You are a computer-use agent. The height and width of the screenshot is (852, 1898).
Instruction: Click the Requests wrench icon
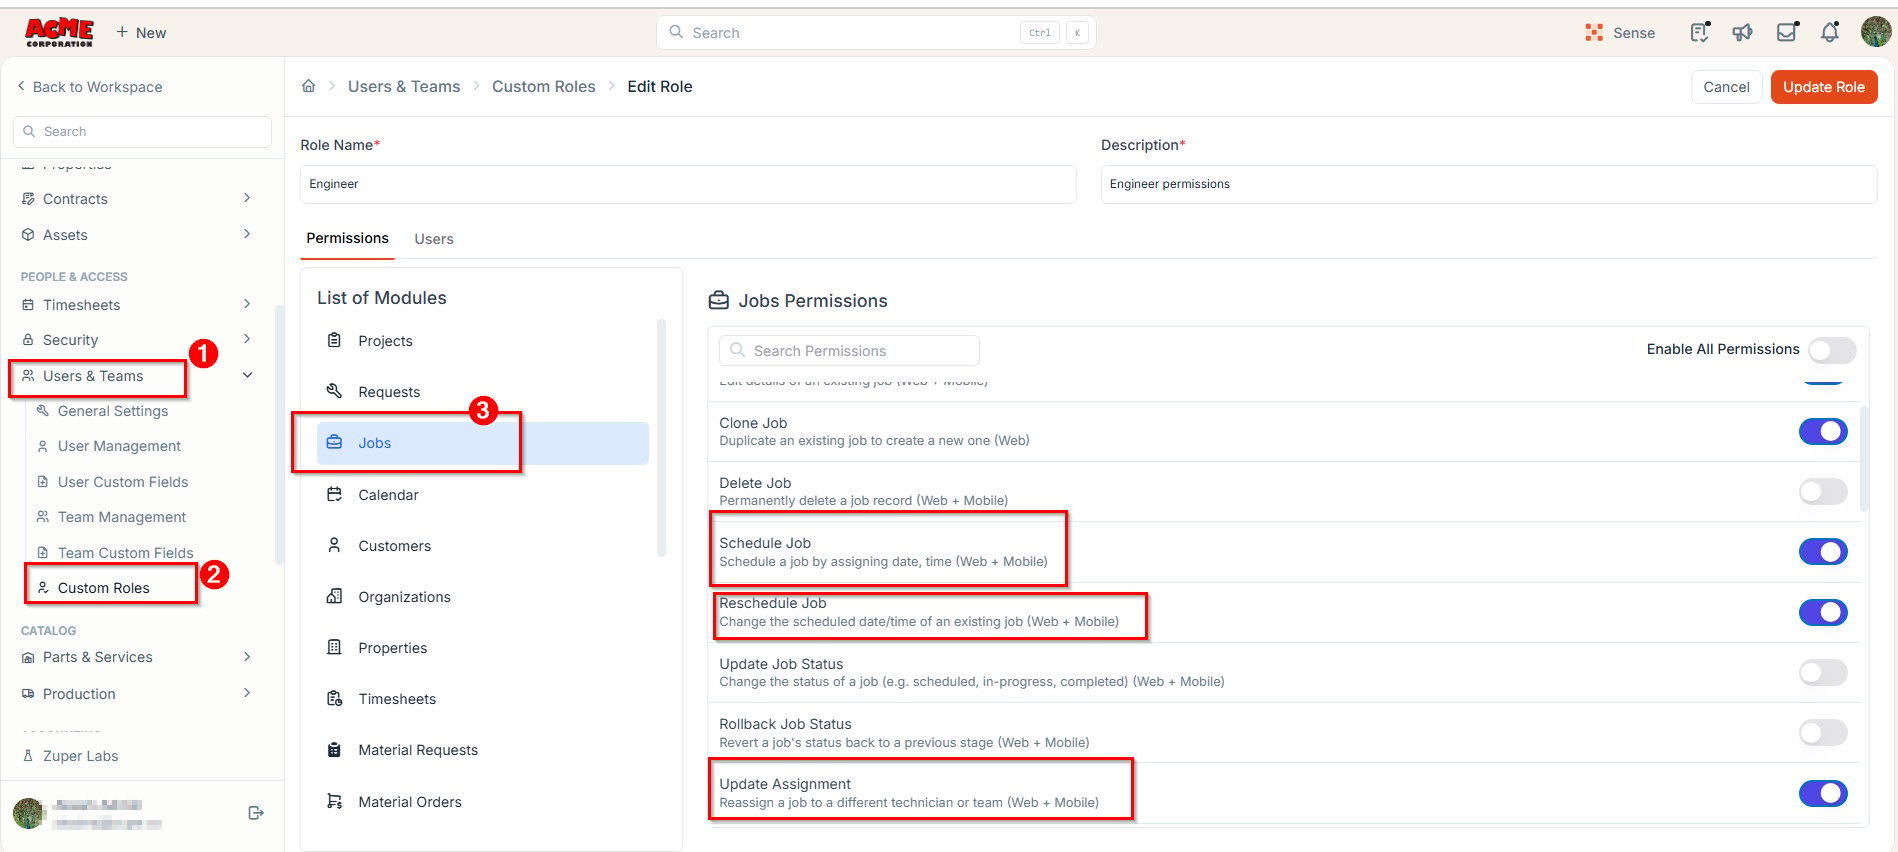(335, 391)
